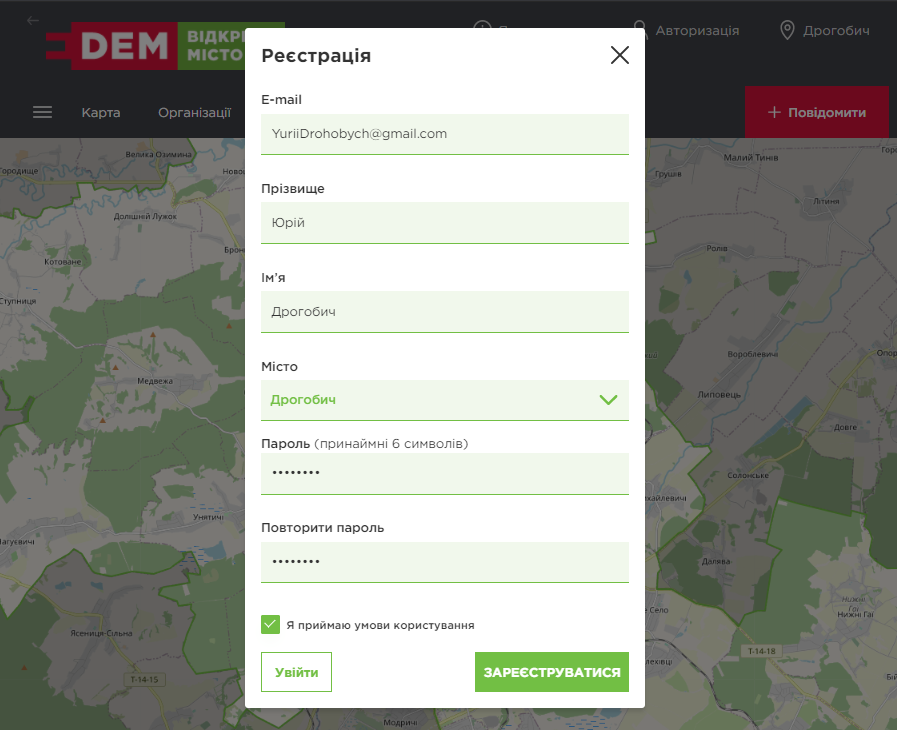Toggle the terms of use checkbox
Viewport: 897px width, 730px height.
point(271,624)
